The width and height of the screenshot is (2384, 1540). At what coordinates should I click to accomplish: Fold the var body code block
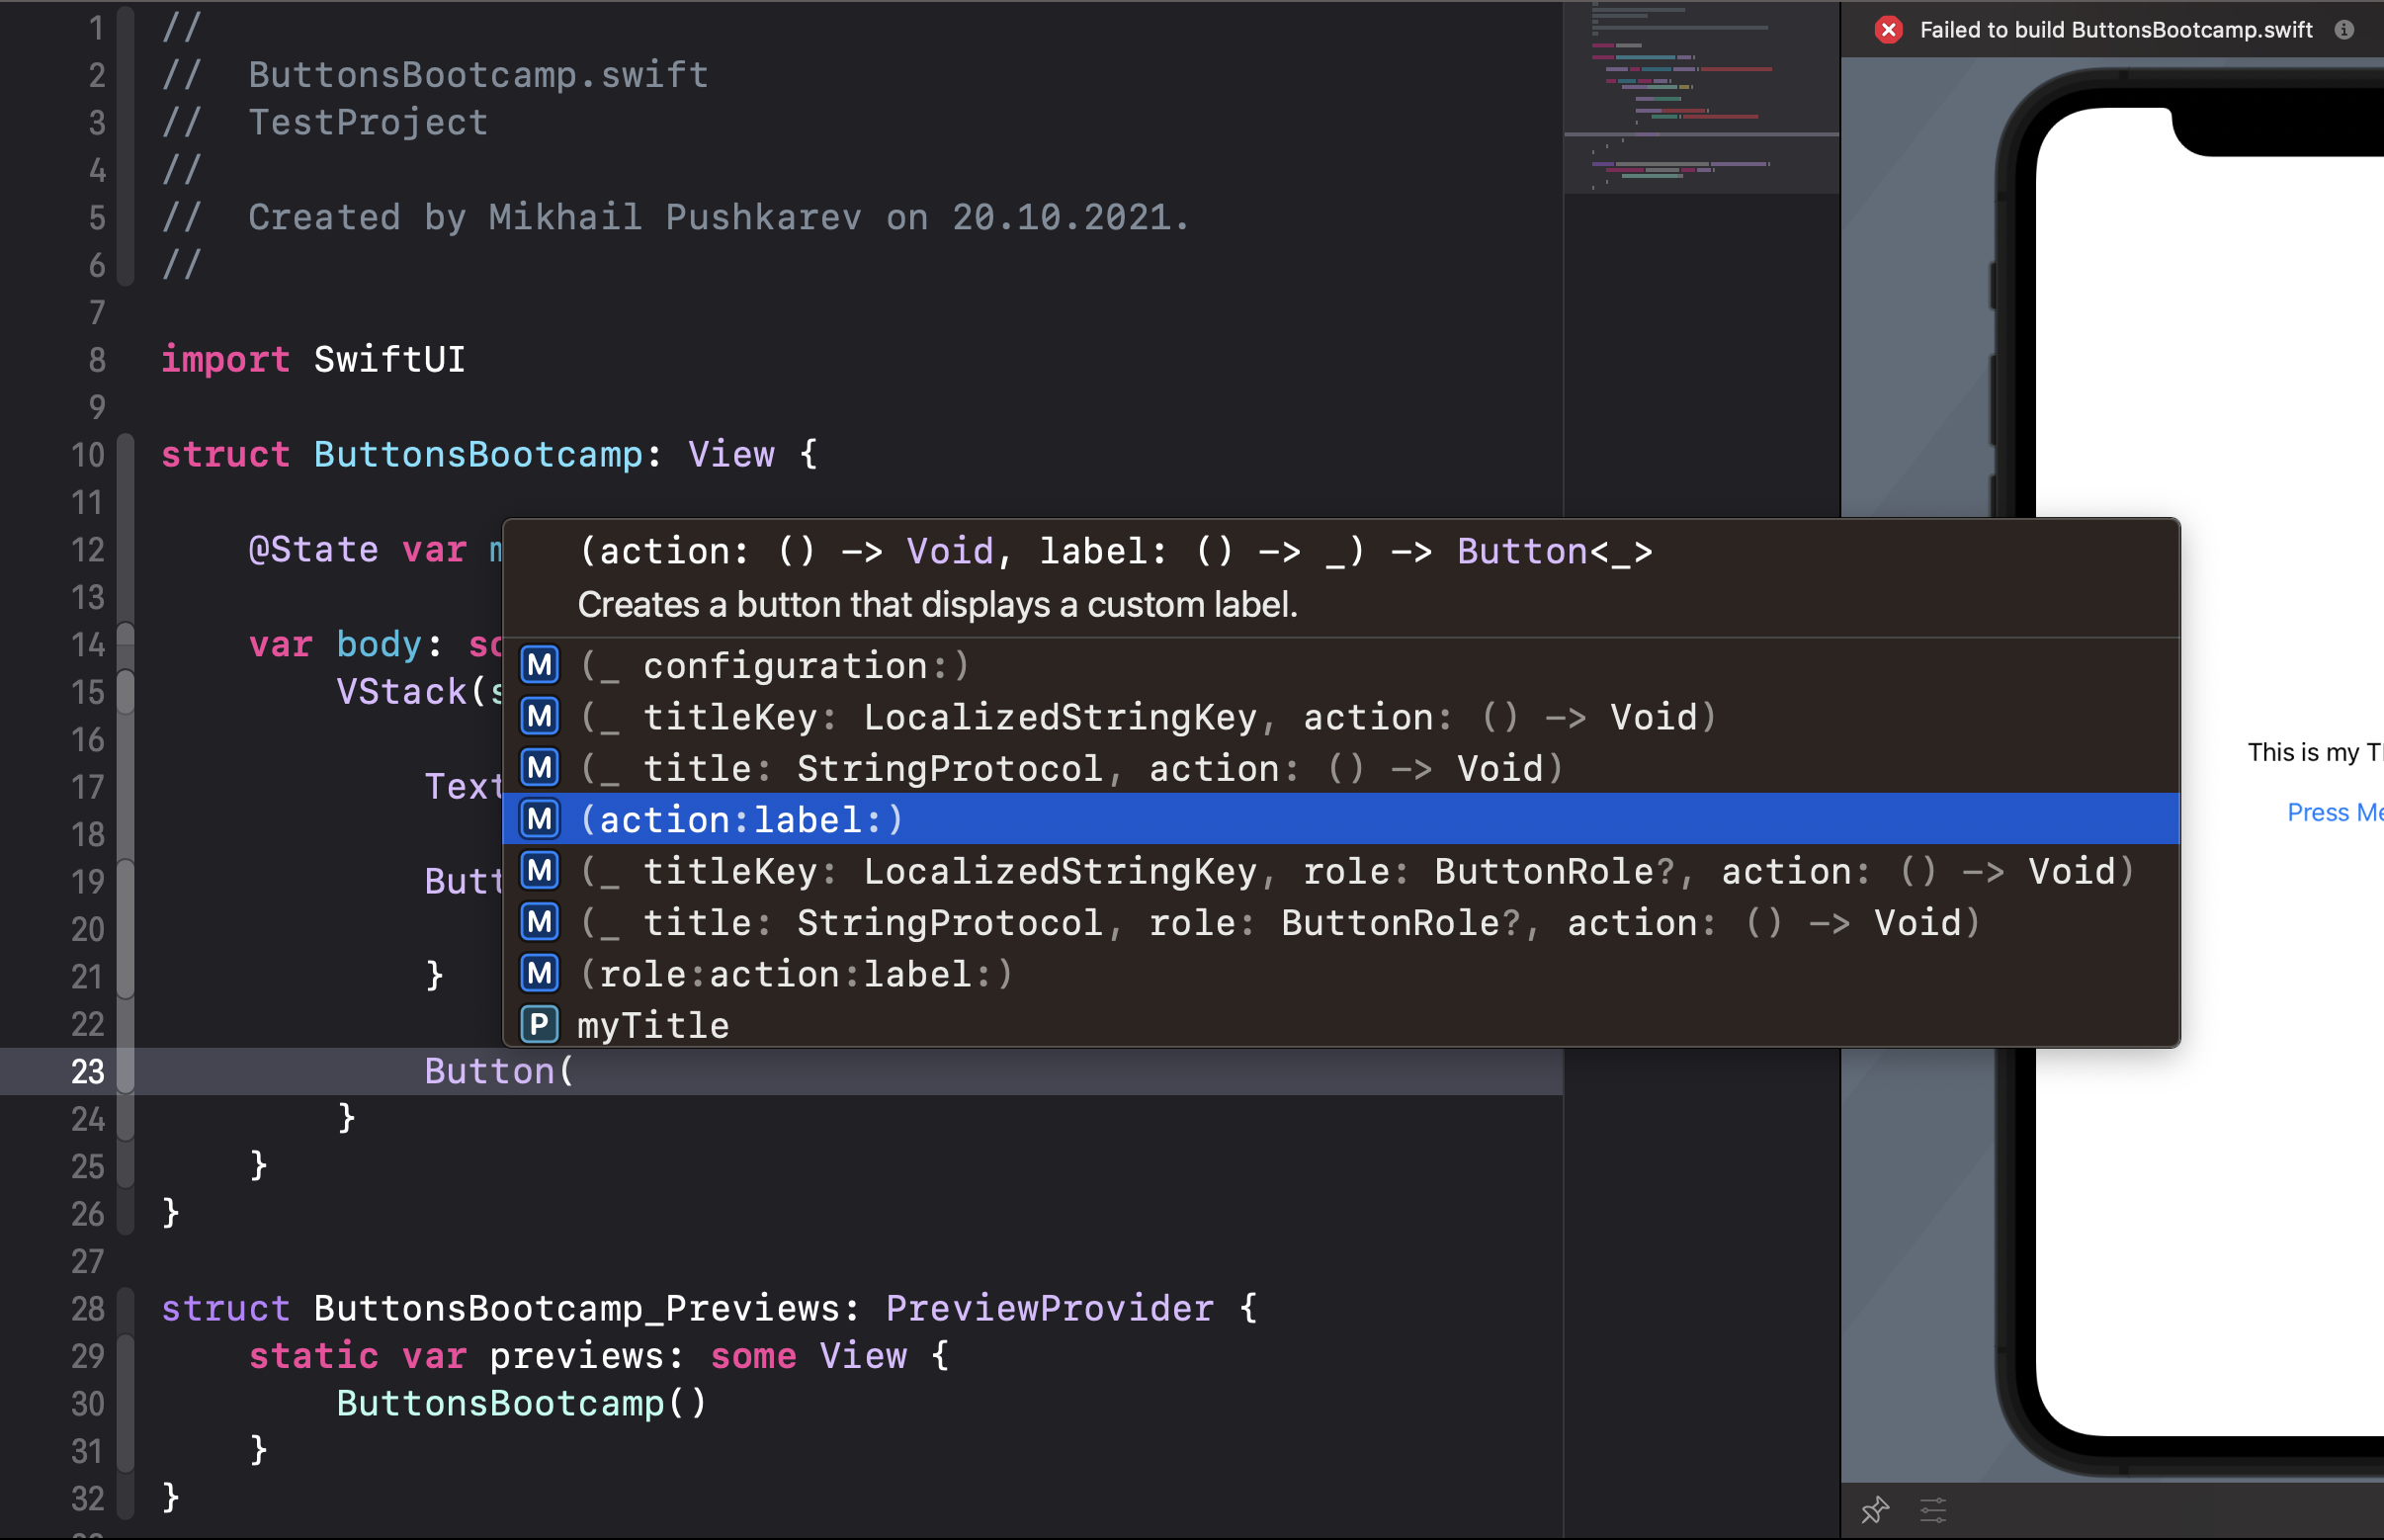126,645
